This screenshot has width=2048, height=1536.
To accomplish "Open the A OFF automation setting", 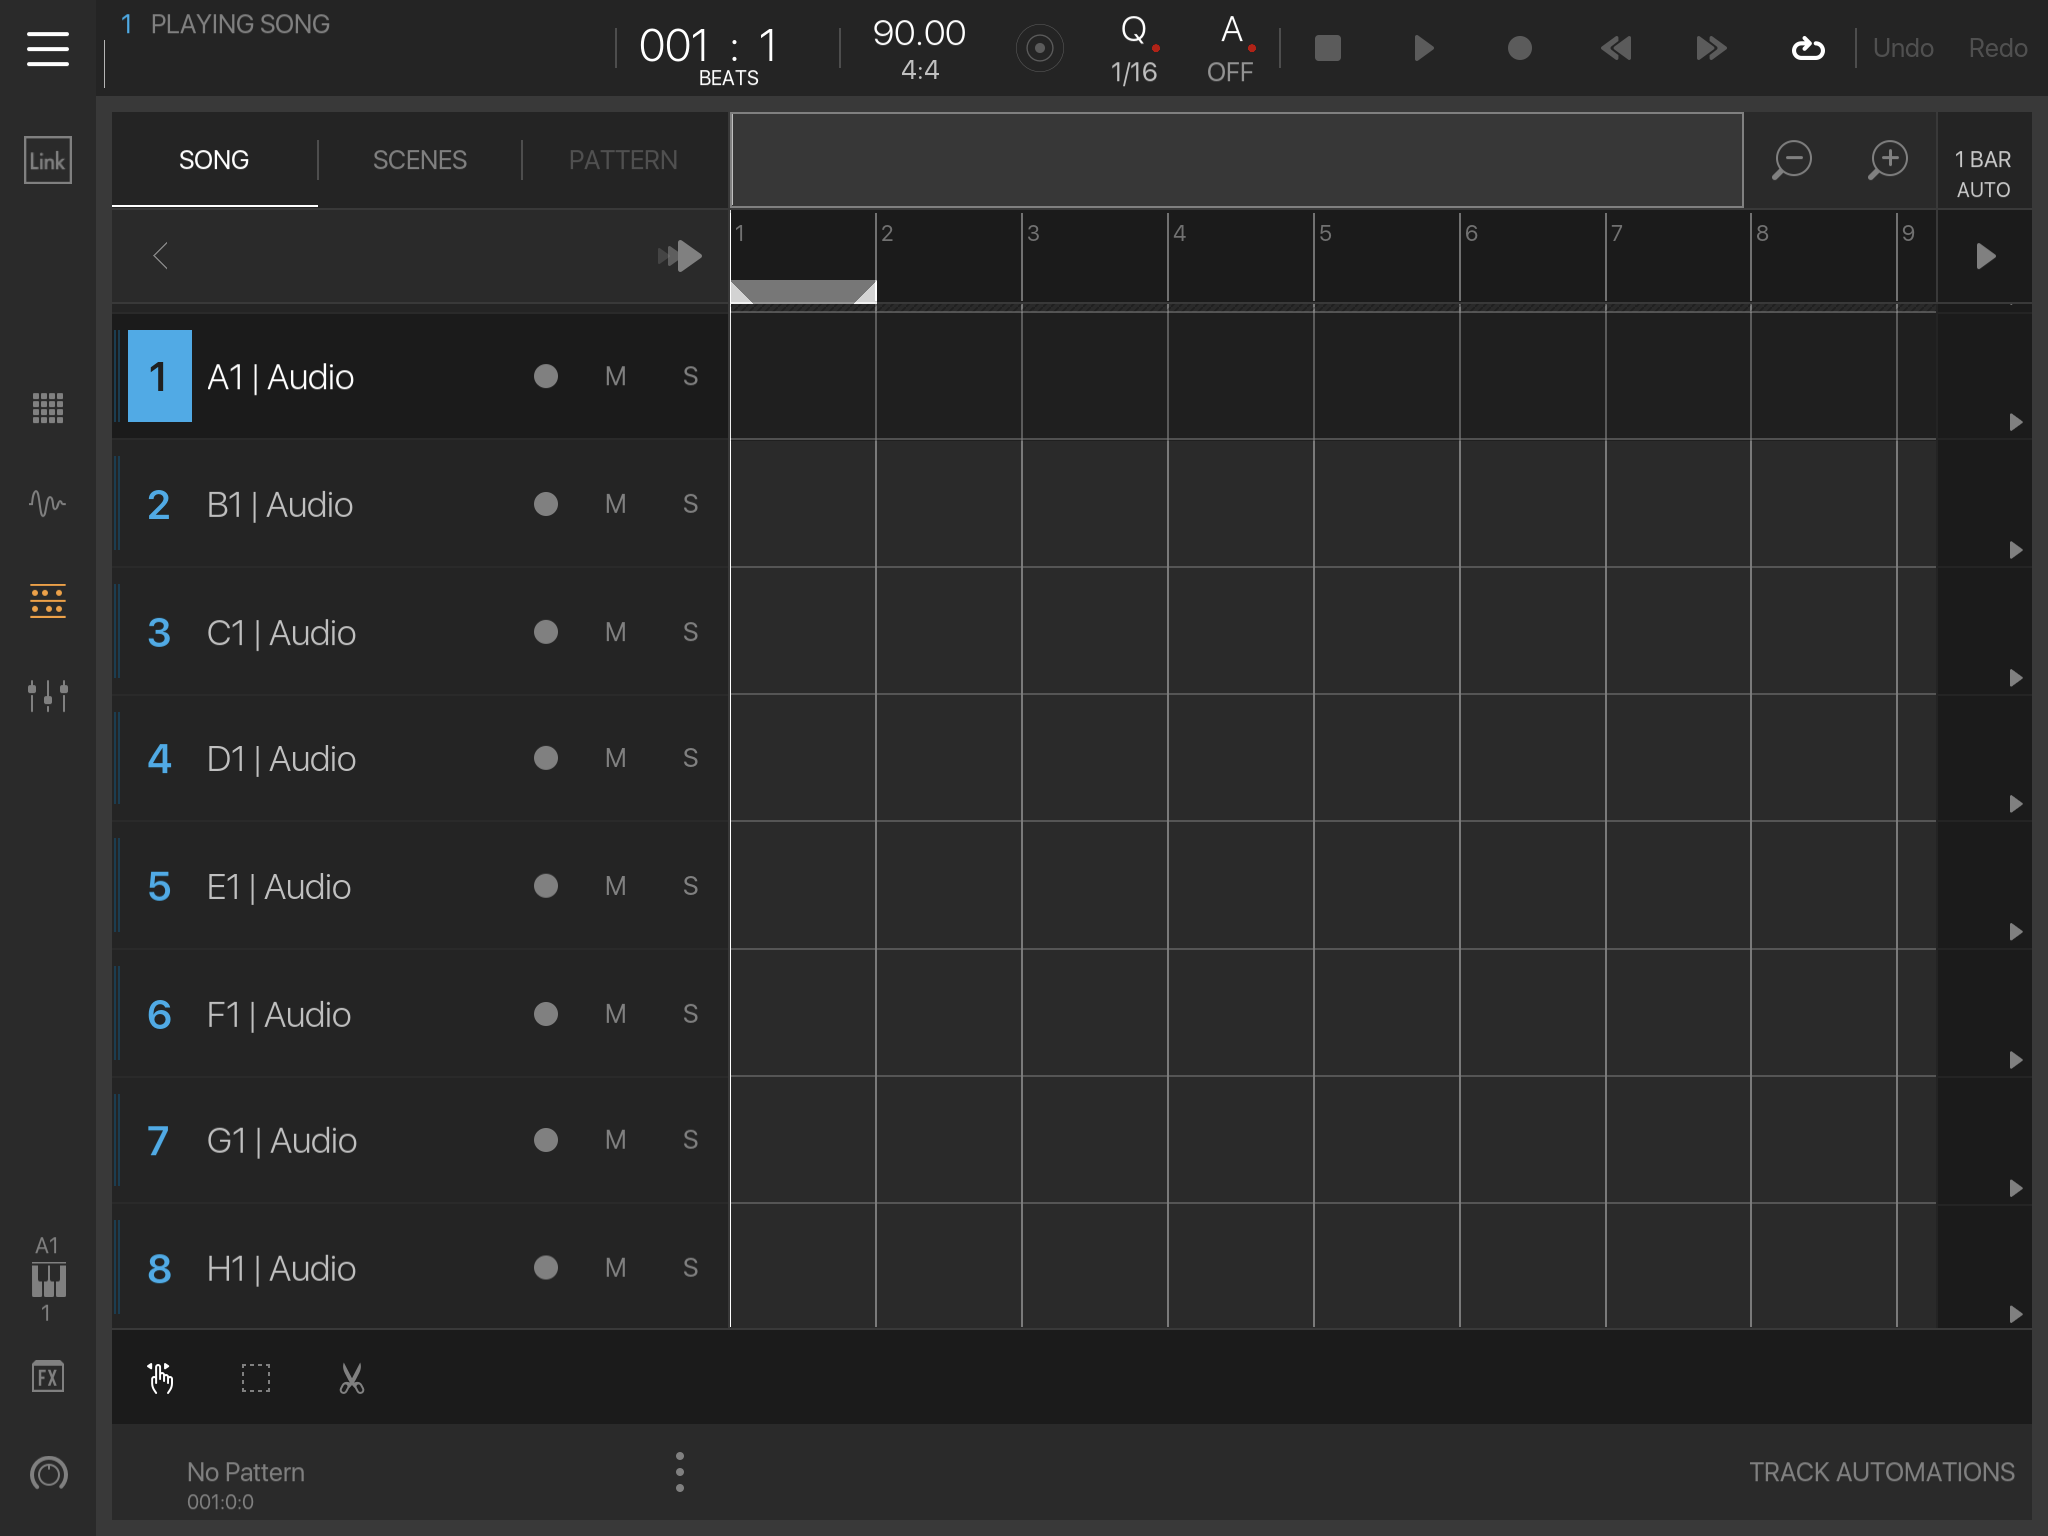I will point(1230,50).
